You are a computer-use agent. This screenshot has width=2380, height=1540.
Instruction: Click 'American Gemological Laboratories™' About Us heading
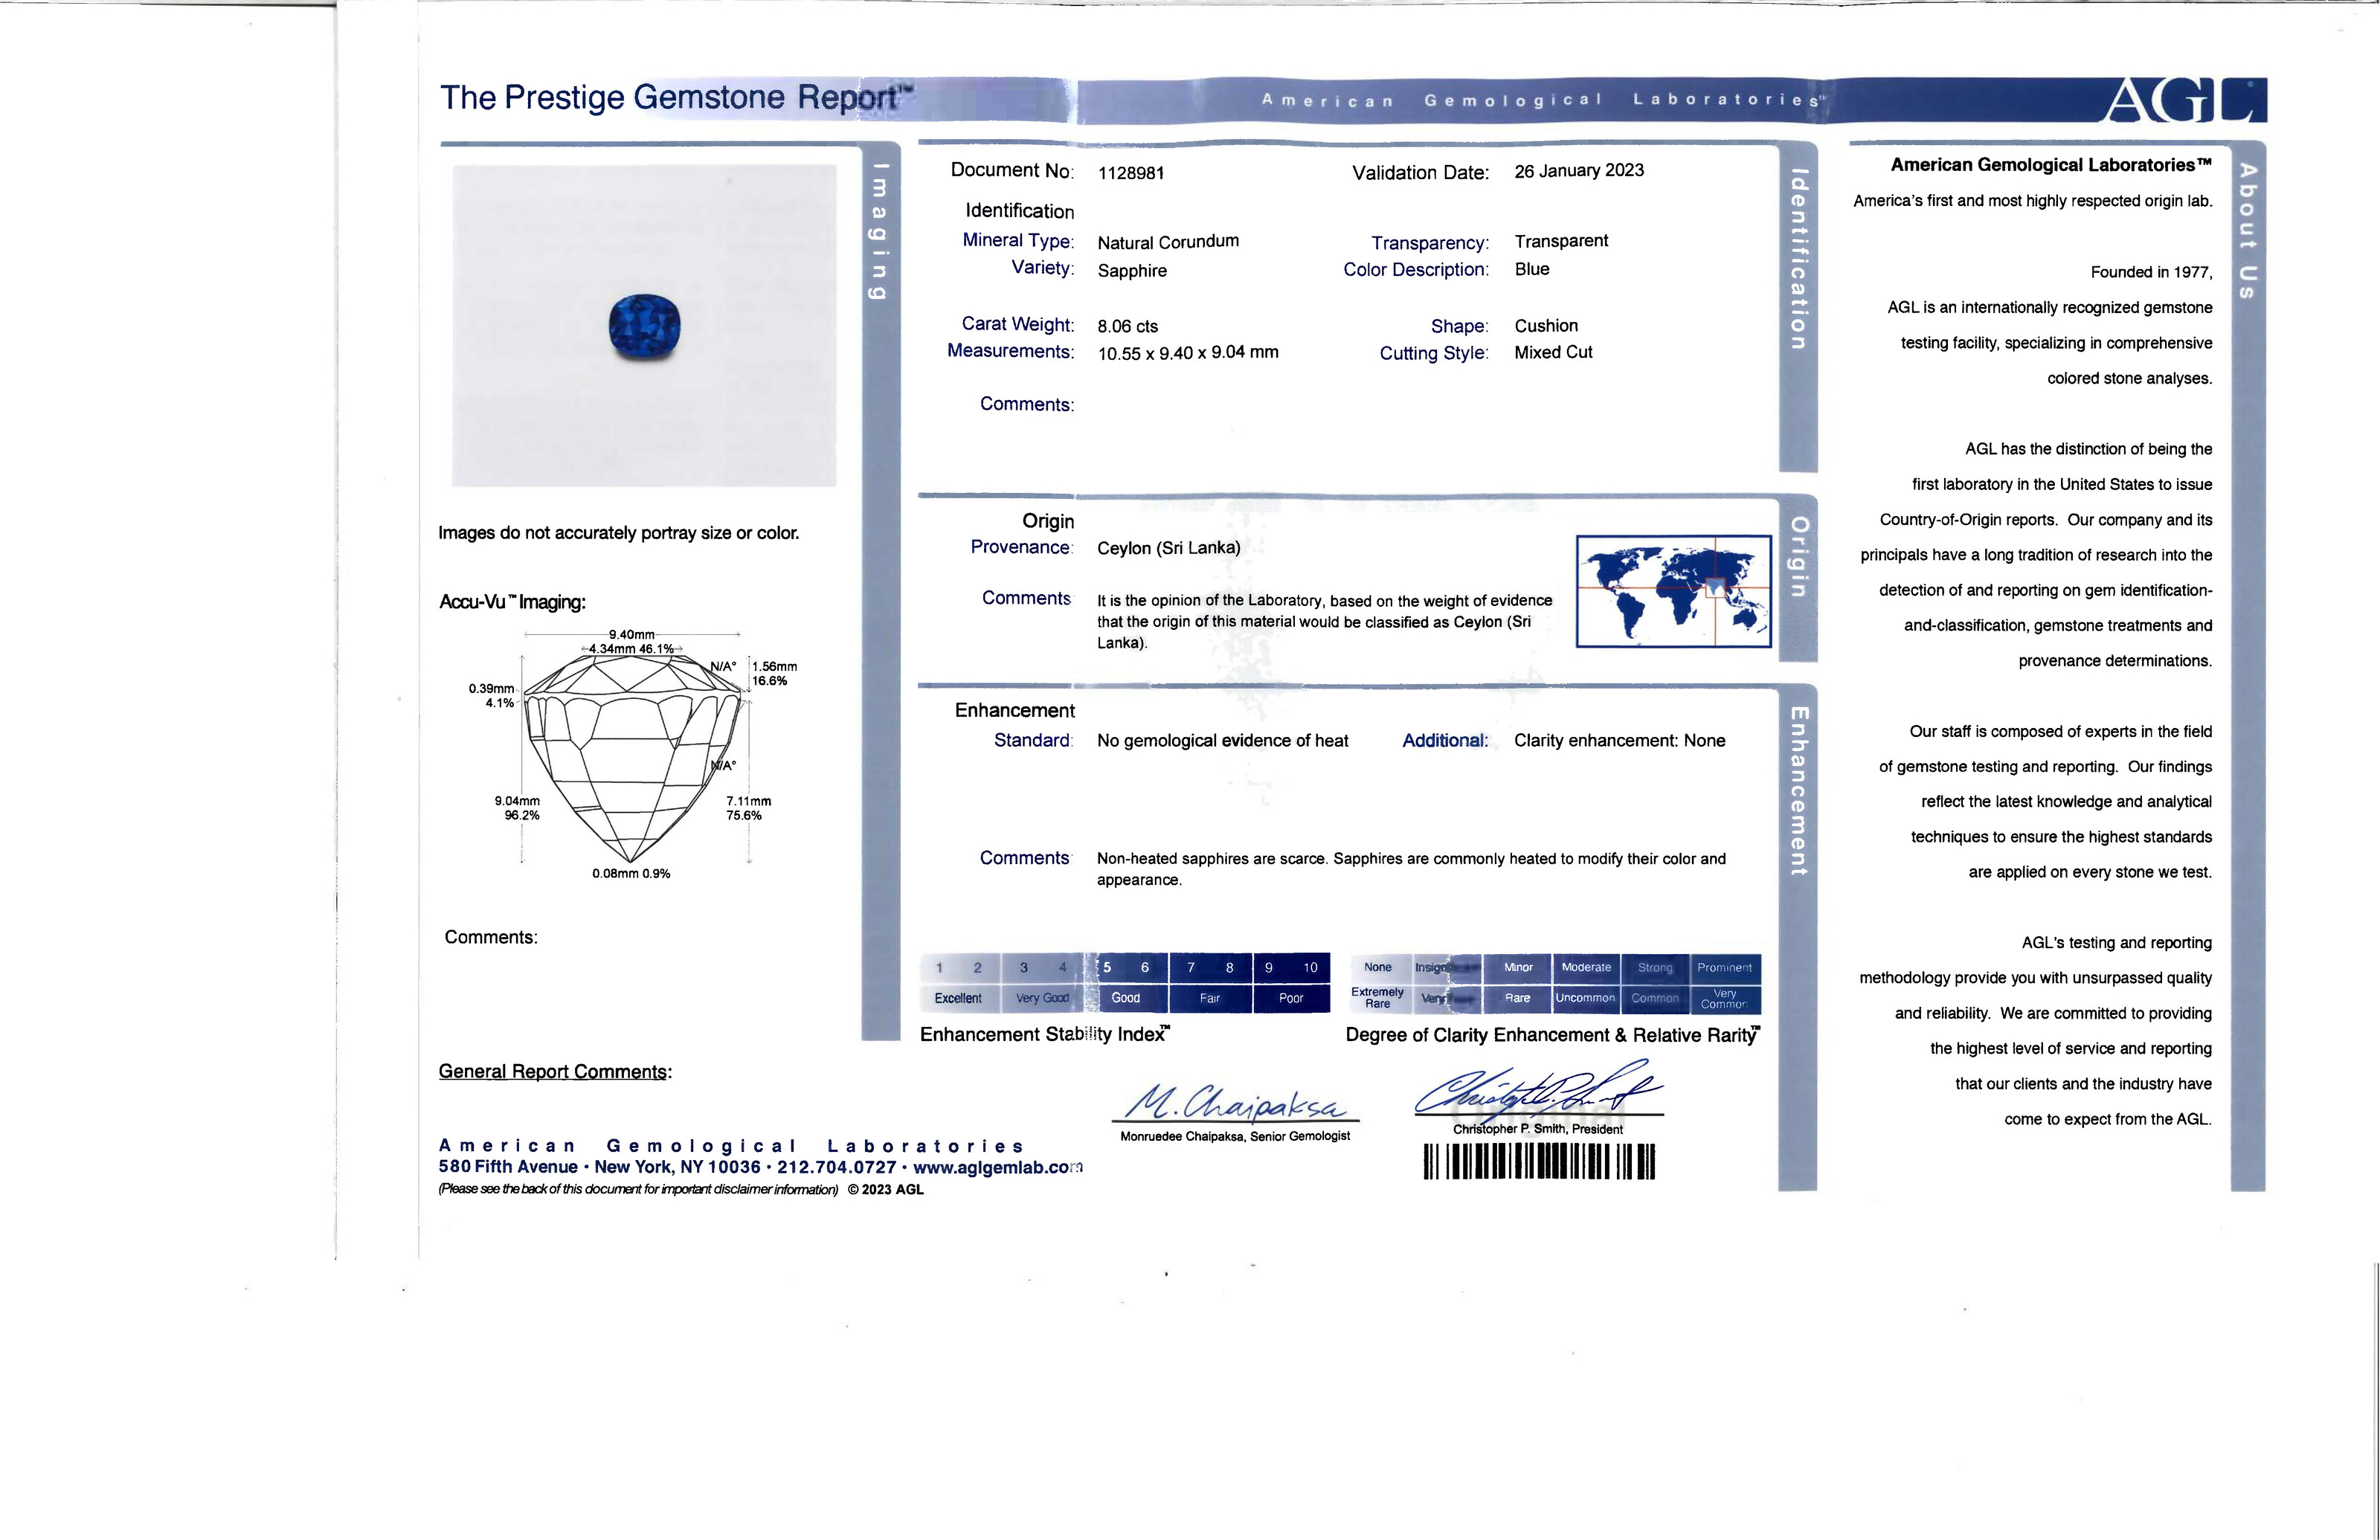point(2051,165)
